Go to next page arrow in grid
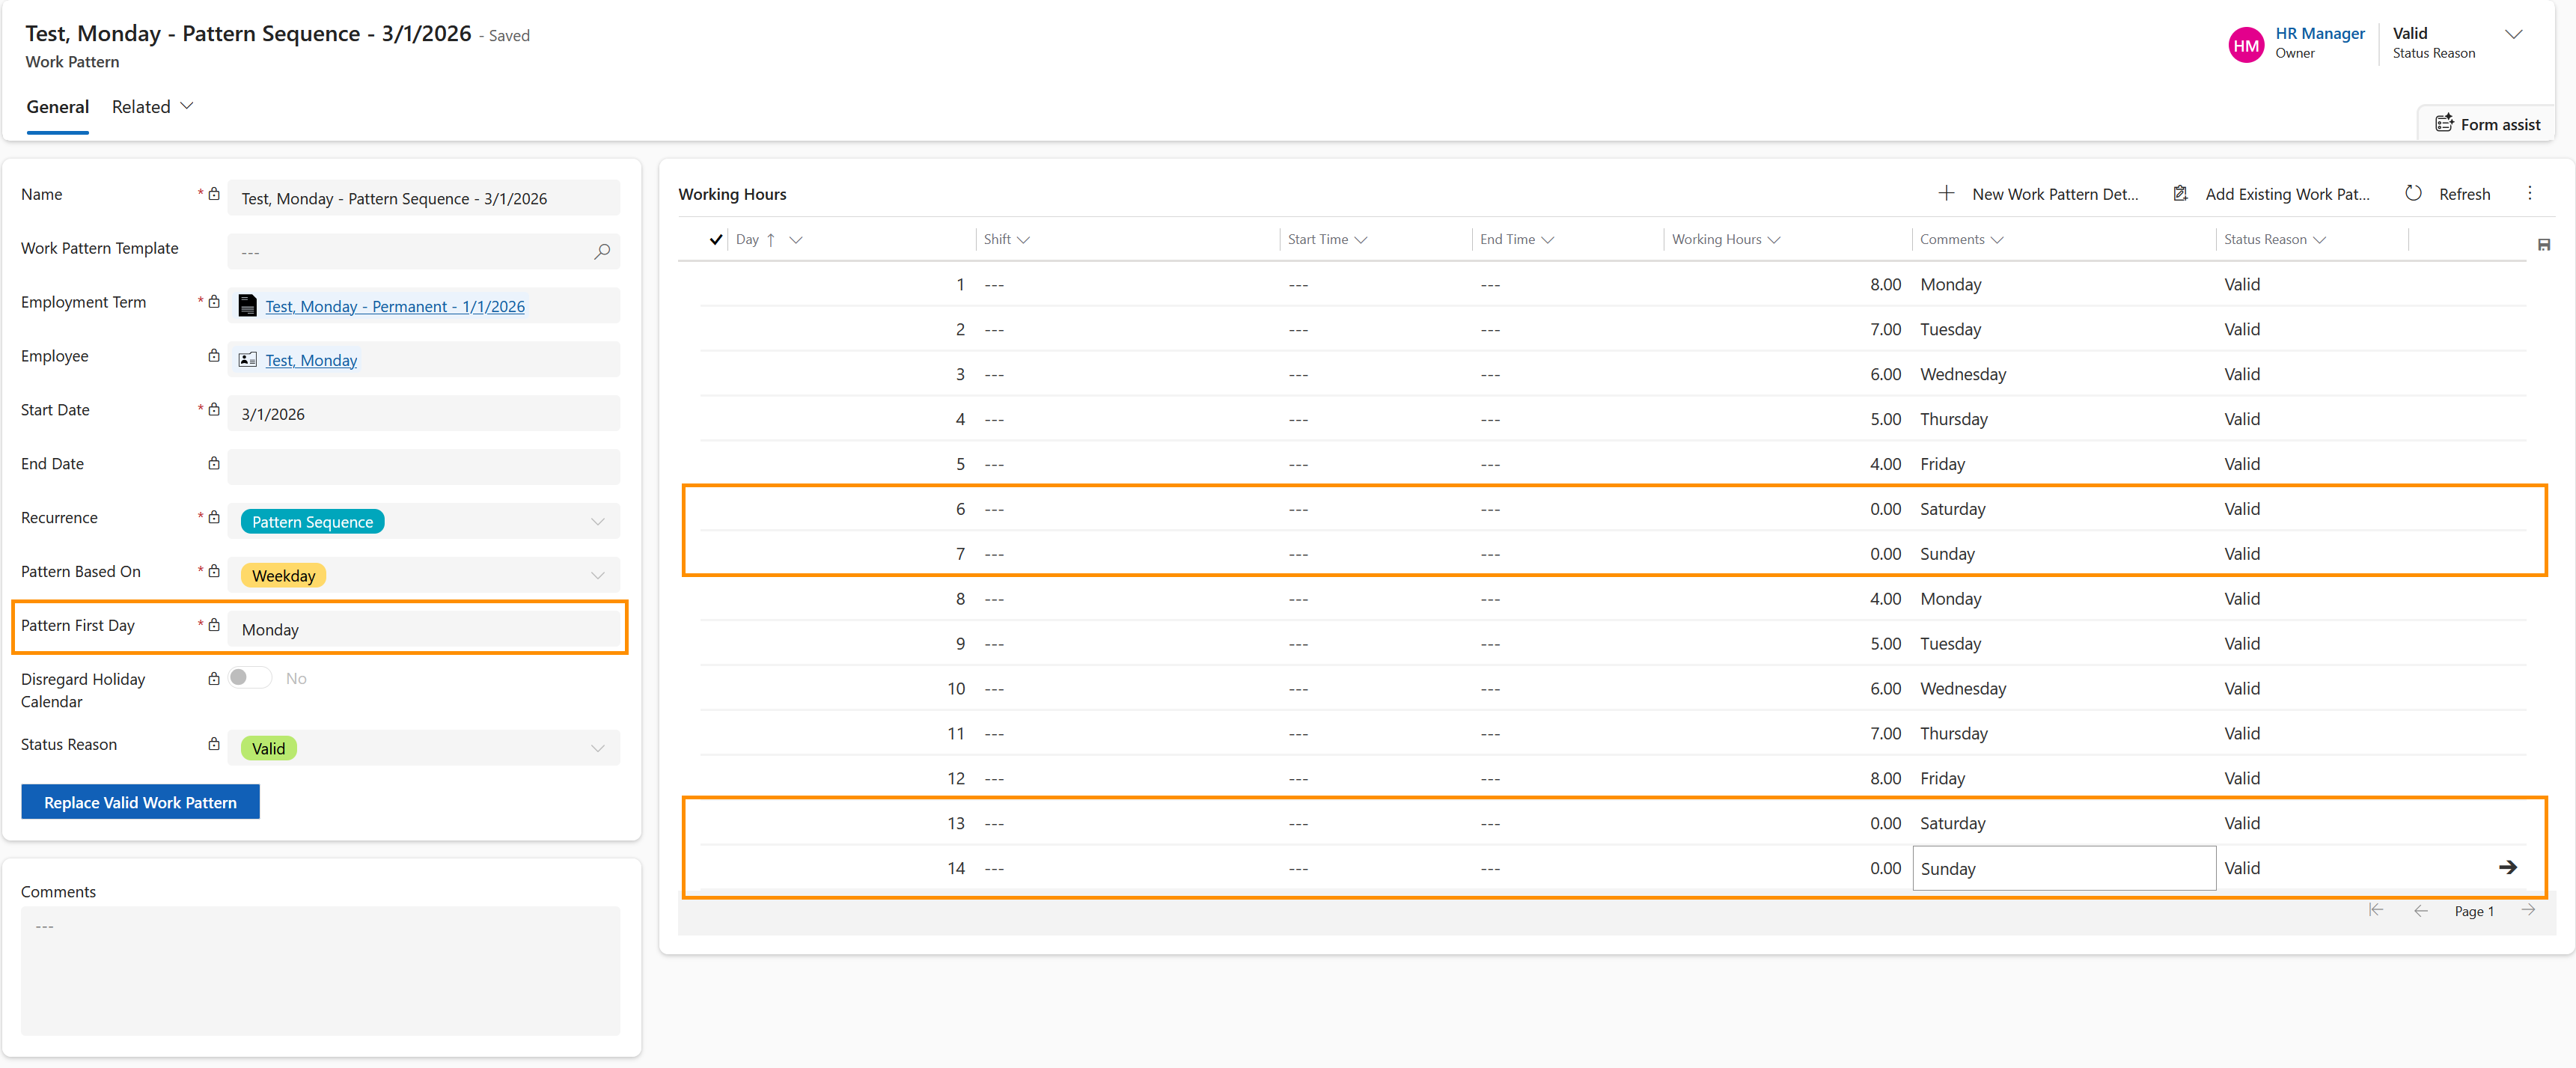 [x=2528, y=911]
